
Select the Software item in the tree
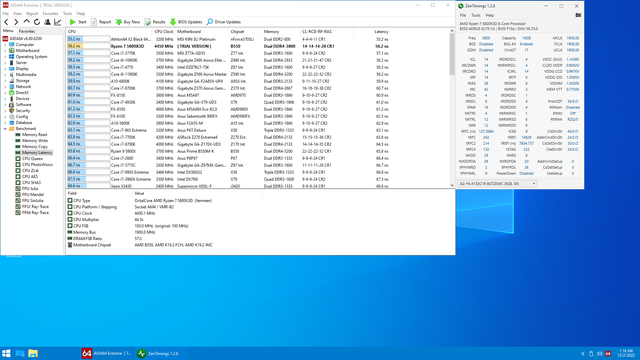tap(23, 104)
